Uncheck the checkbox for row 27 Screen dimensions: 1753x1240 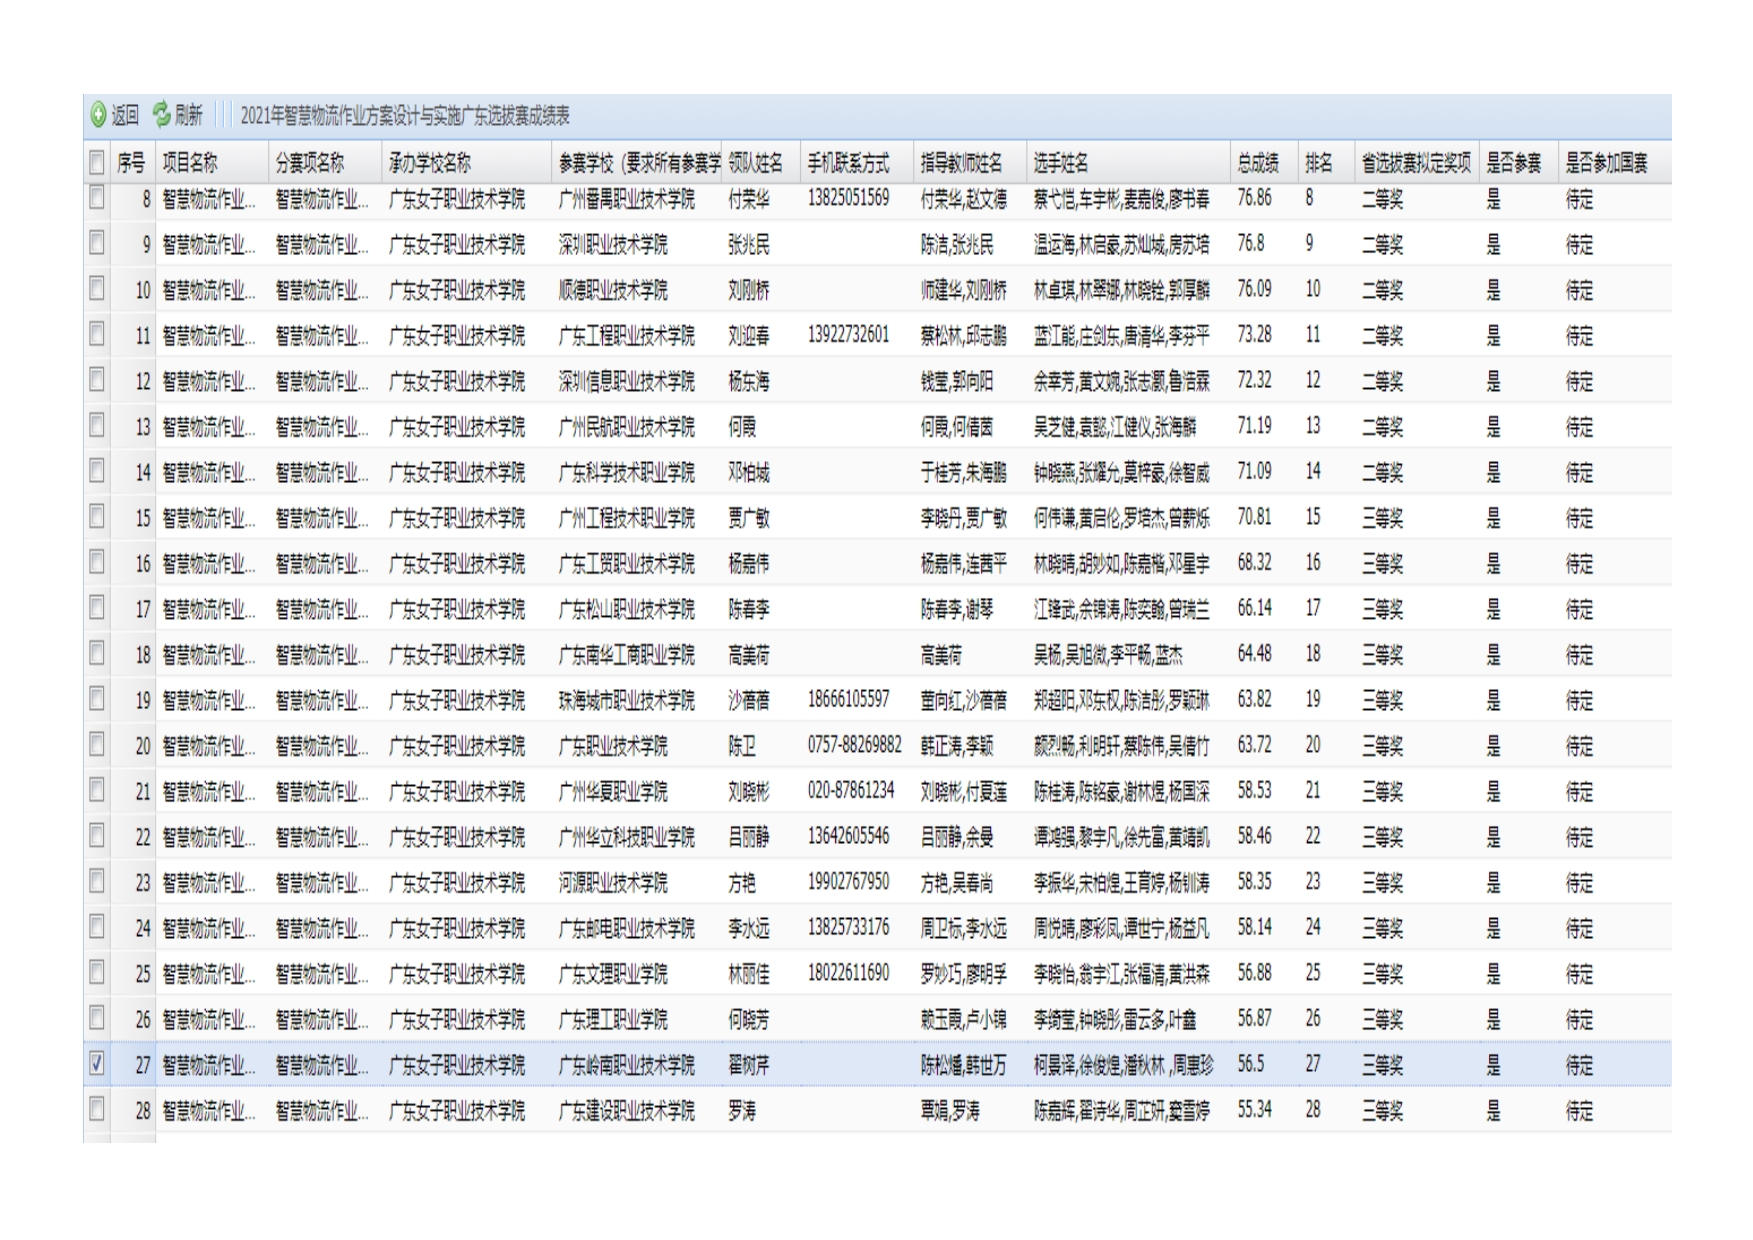tap(97, 1064)
